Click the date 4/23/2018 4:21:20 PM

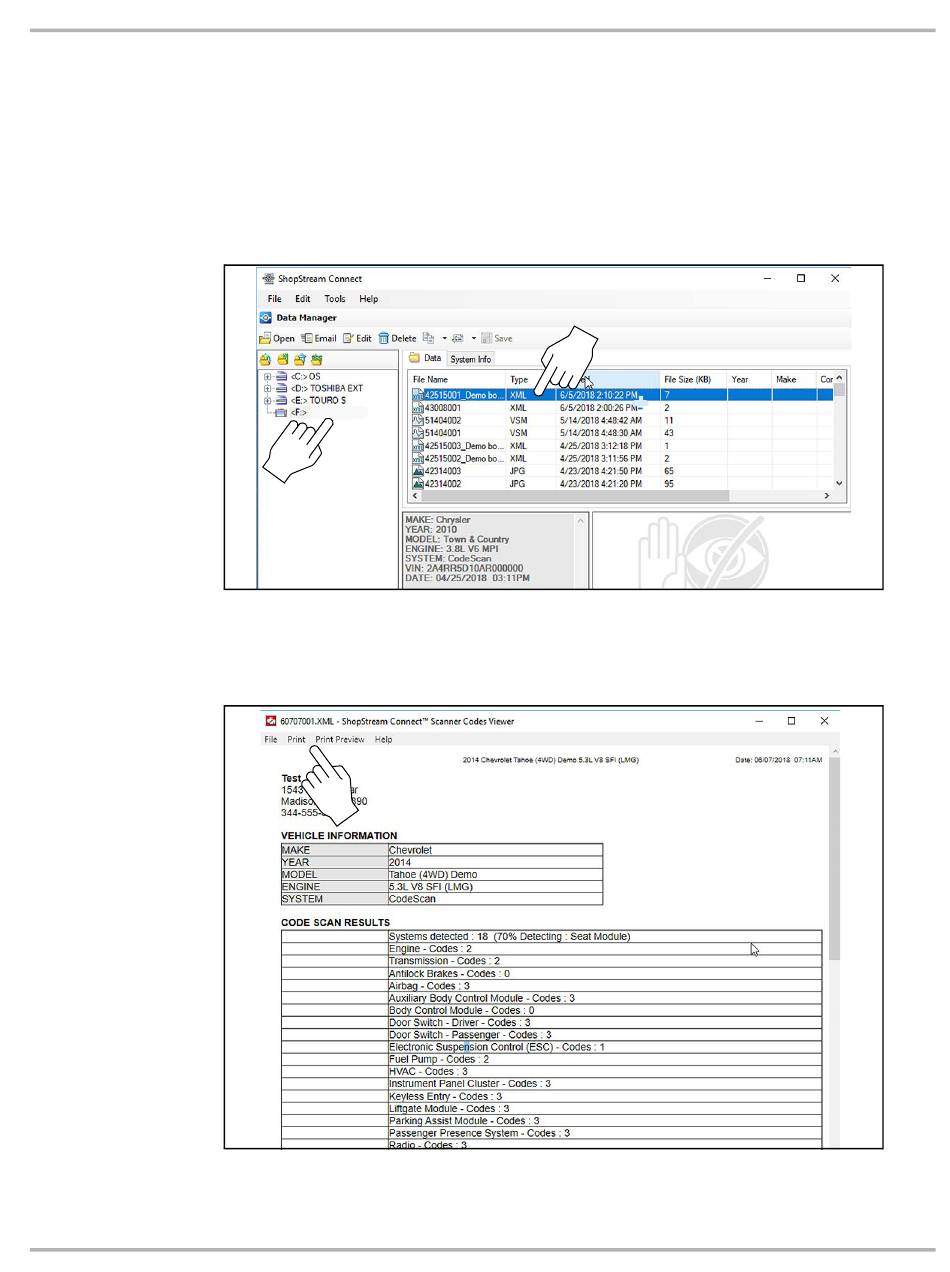601,484
